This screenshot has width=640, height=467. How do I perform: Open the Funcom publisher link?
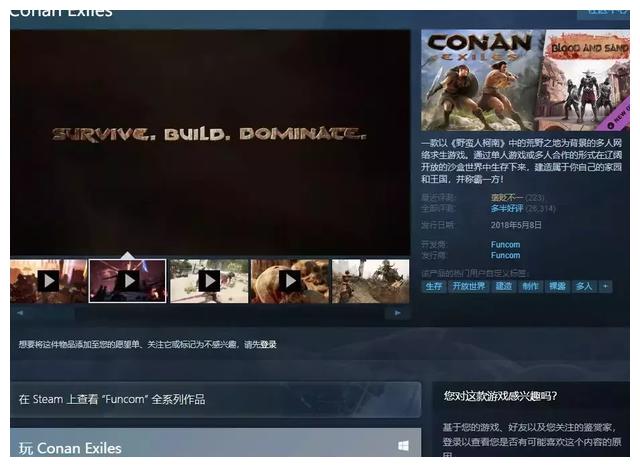pos(505,256)
